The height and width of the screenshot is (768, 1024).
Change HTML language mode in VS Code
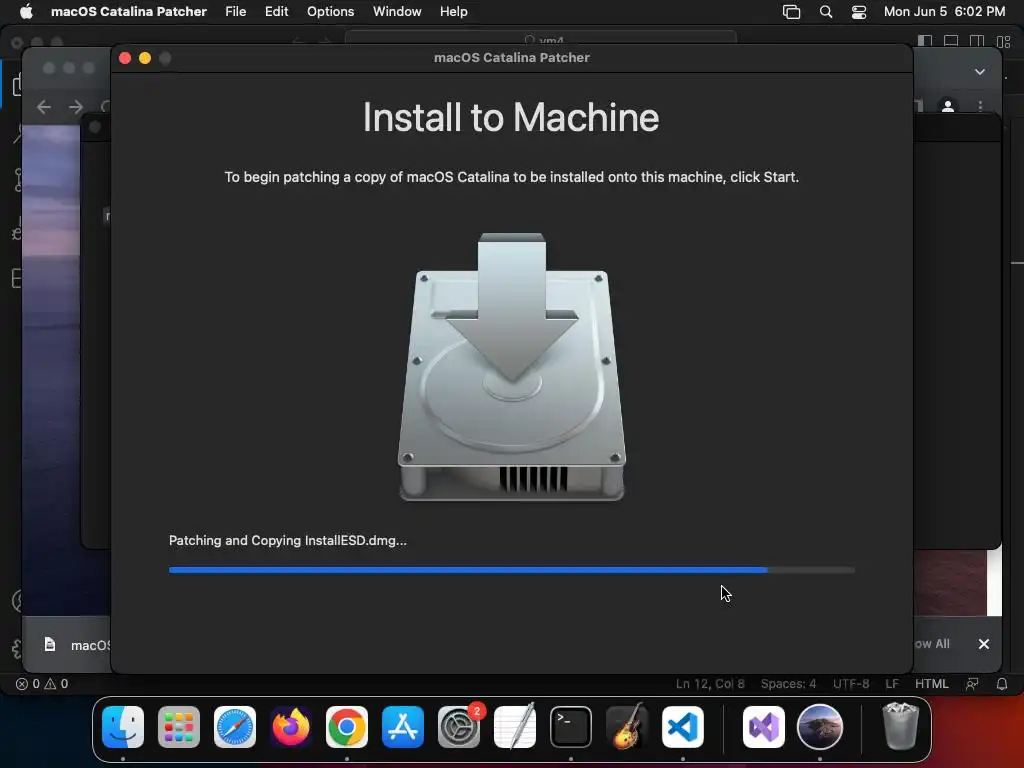(x=931, y=684)
